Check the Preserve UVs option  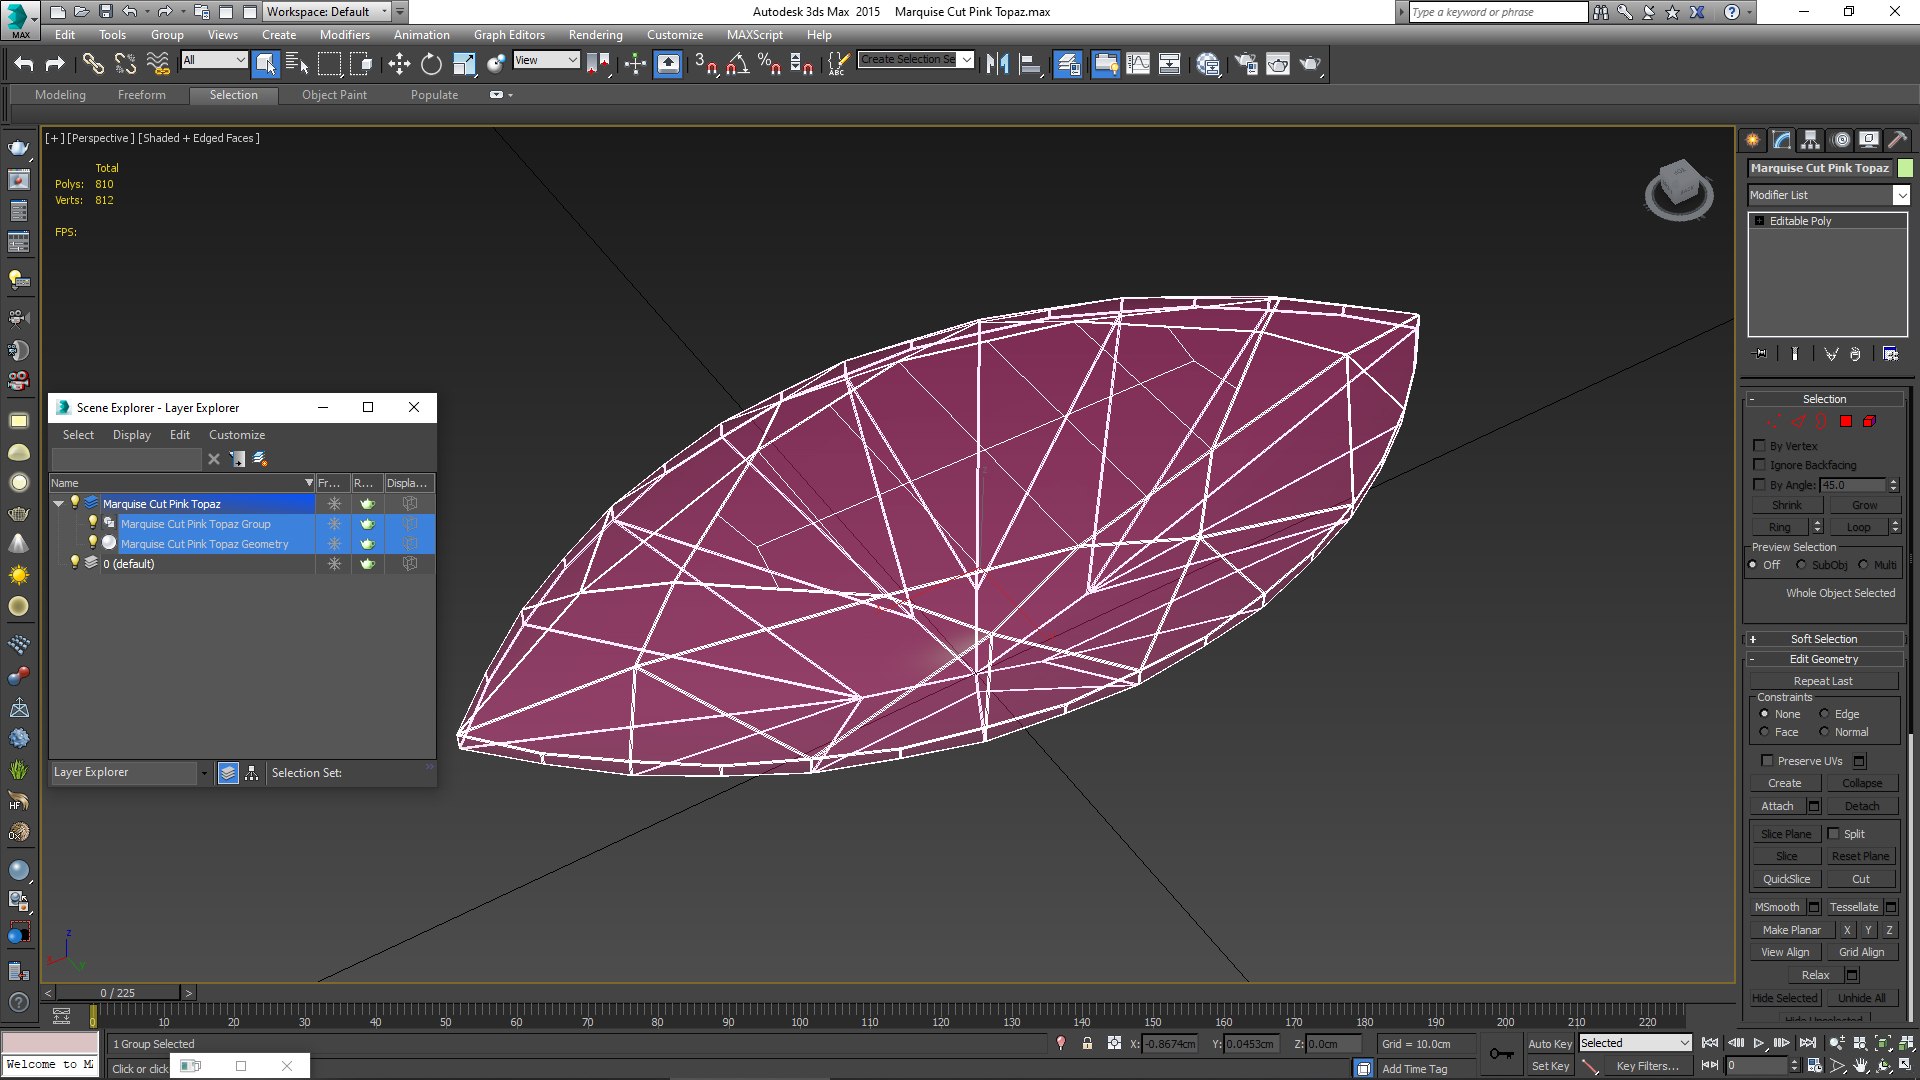coord(1767,761)
